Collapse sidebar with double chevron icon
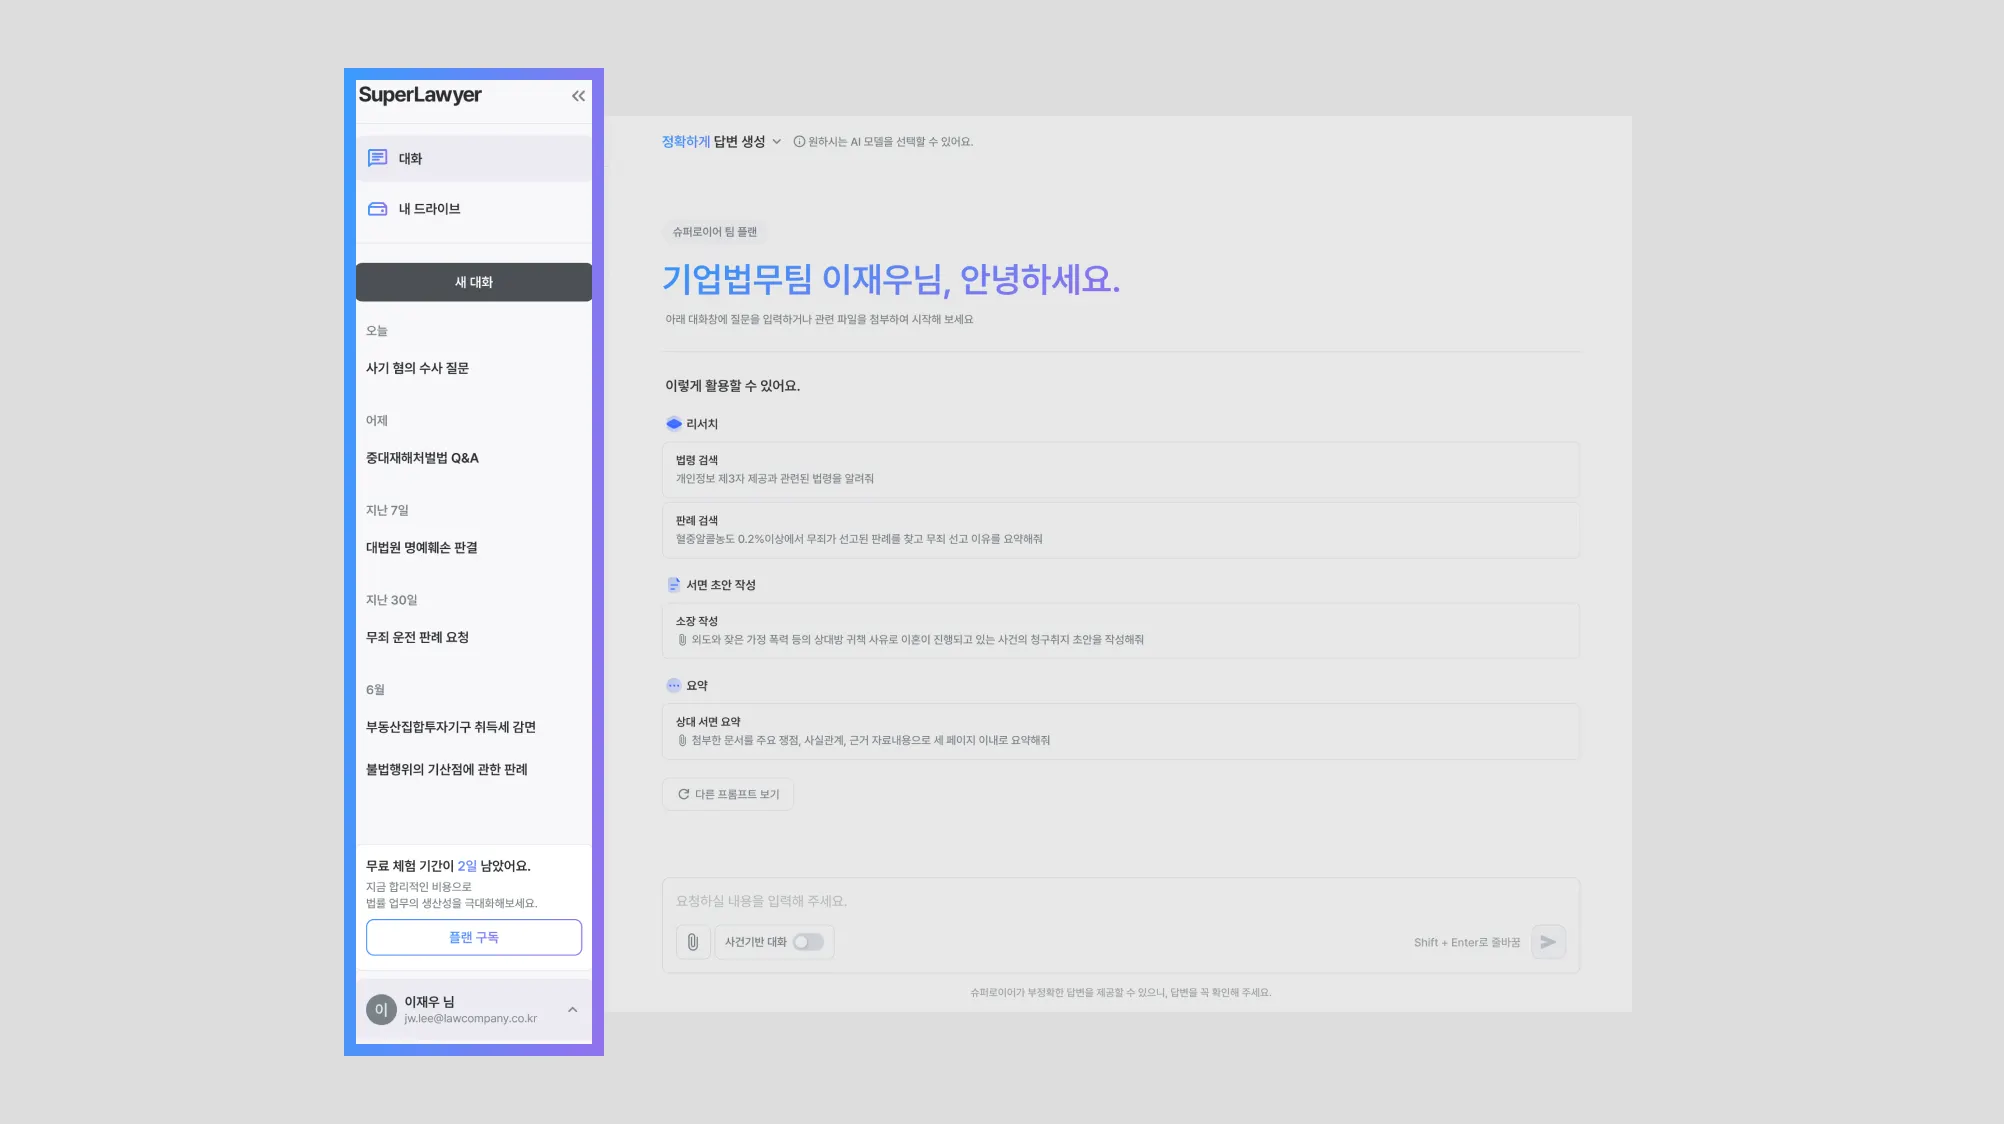The width and height of the screenshot is (2004, 1124). coord(578,96)
